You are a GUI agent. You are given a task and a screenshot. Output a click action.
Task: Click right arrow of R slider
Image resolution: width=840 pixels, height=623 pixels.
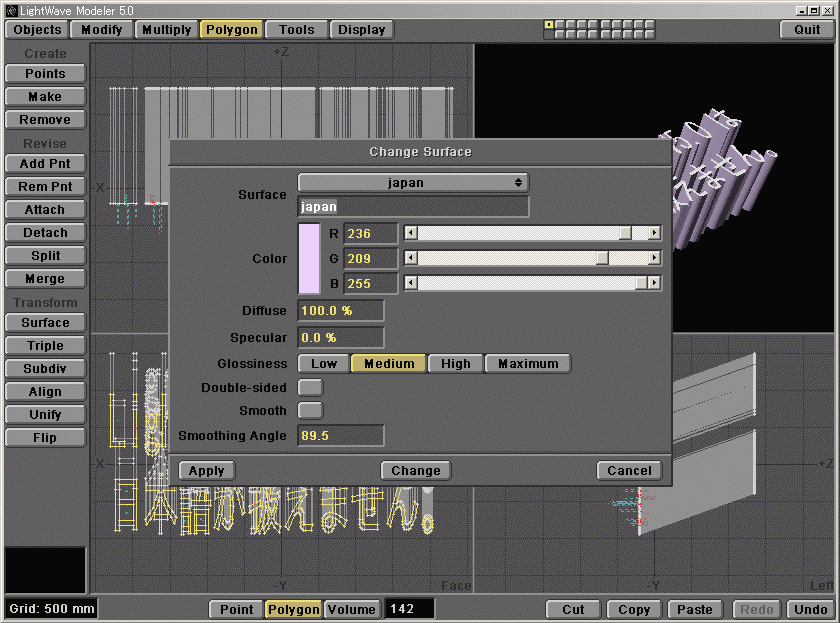point(654,233)
